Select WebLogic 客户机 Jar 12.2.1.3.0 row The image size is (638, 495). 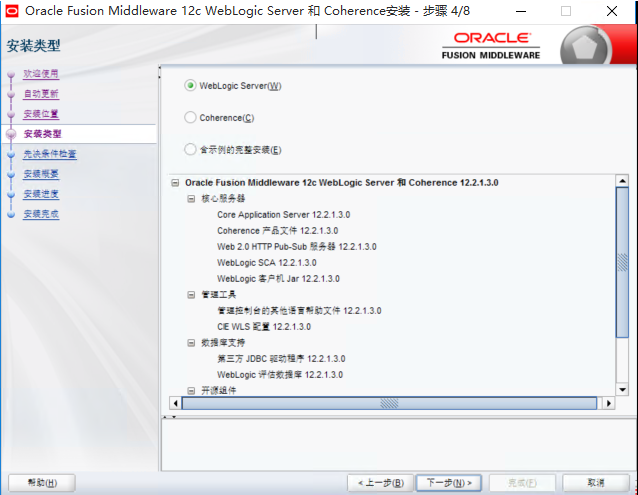pos(278,279)
